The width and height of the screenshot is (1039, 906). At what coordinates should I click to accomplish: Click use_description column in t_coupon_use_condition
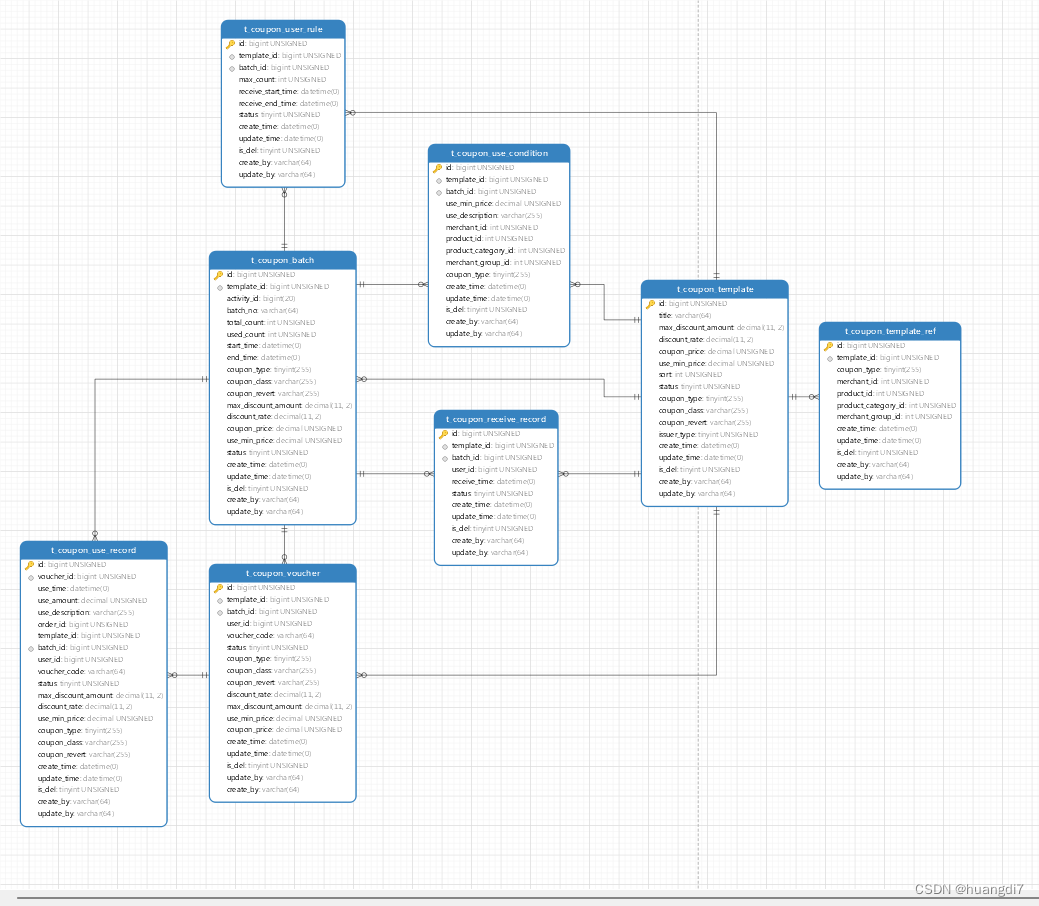coord(494,215)
